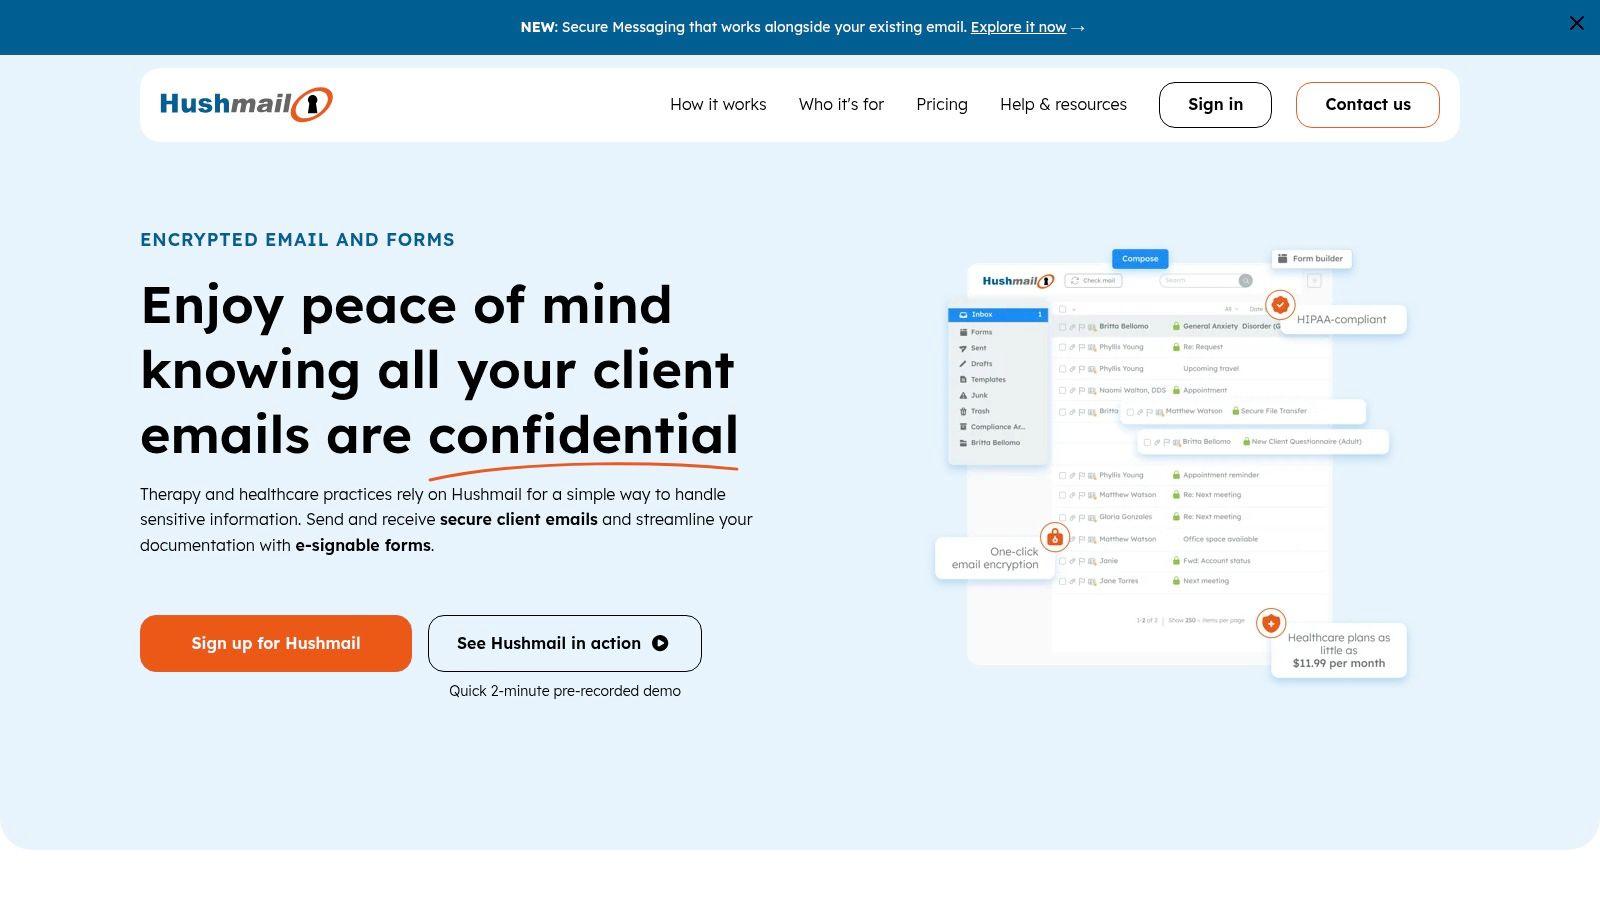The height and width of the screenshot is (900, 1600).
Task: Click the 'Quick 2-minute pre-recorded demo' caption
Action: tap(565, 691)
